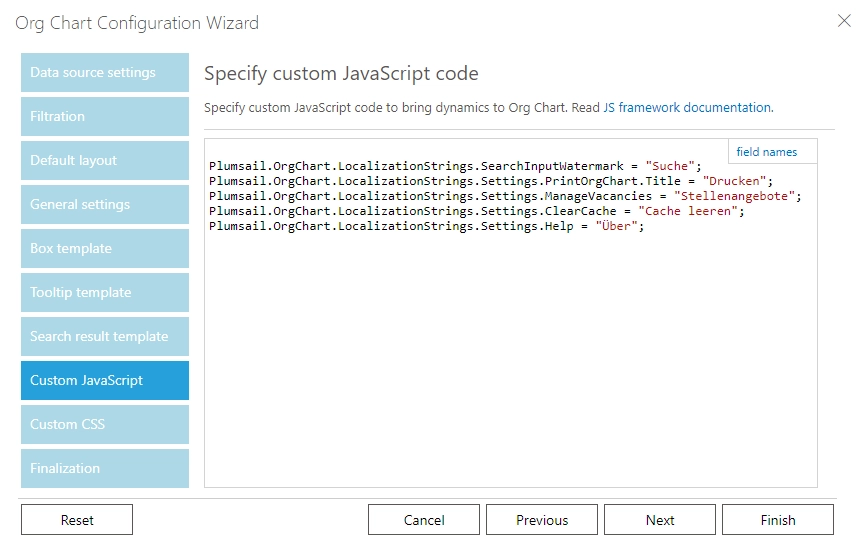Click the ManageVacancies "Stellenangebote" code line

click(x=505, y=196)
